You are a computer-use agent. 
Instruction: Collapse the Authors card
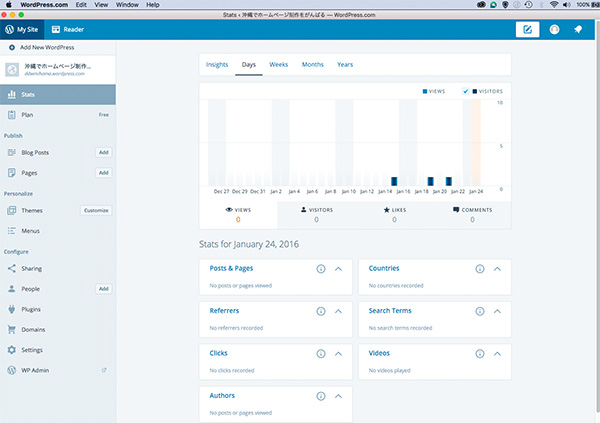pos(338,396)
